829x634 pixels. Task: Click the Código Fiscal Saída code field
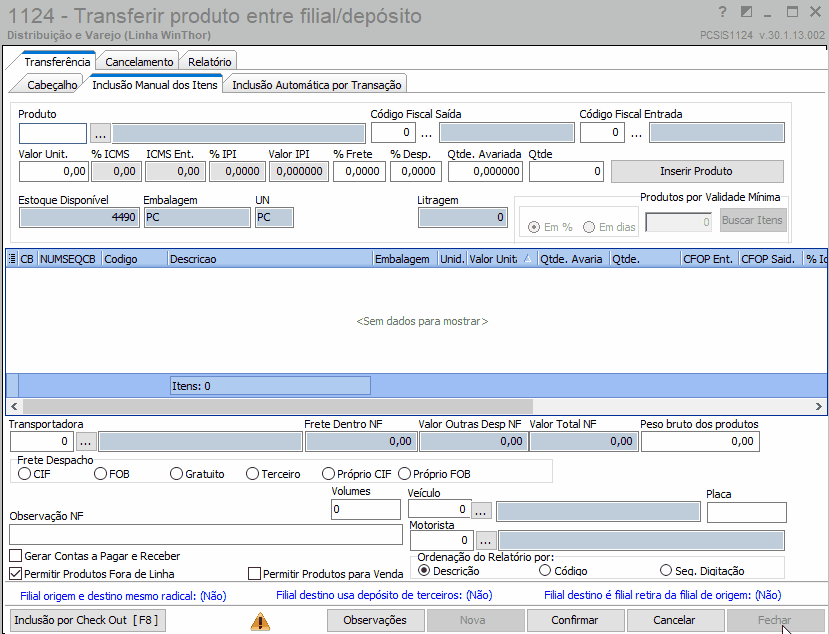pyautogui.click(x=393, y=132)
